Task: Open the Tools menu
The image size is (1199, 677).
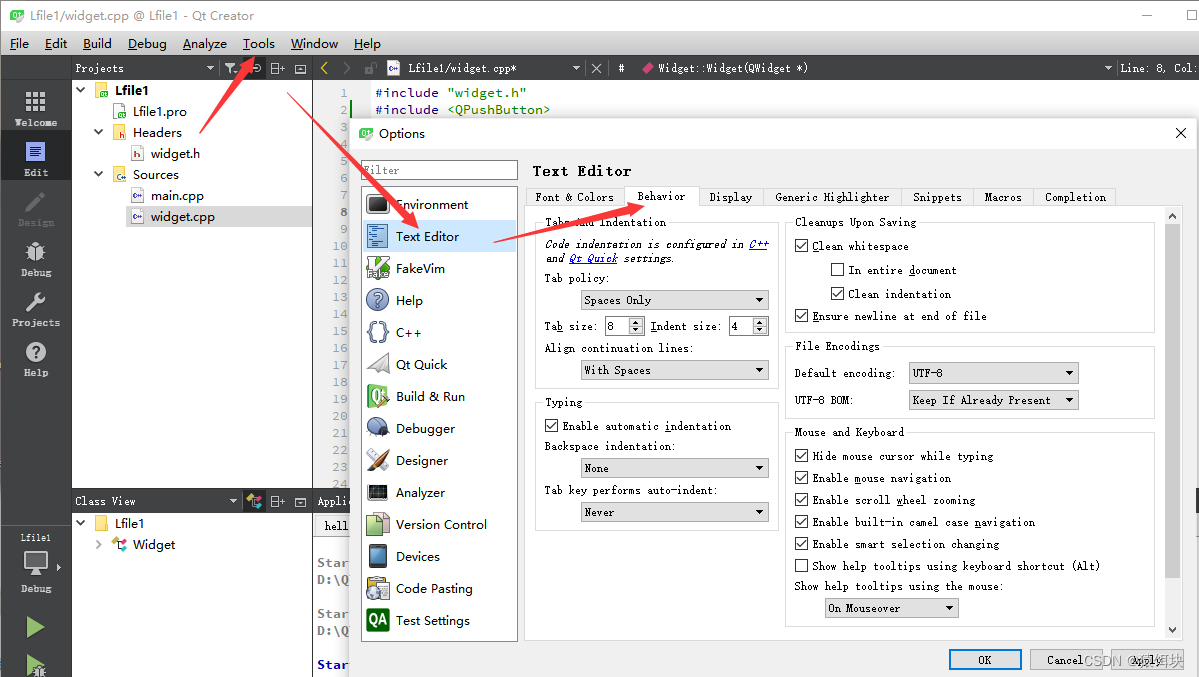Action: [258, 44]
